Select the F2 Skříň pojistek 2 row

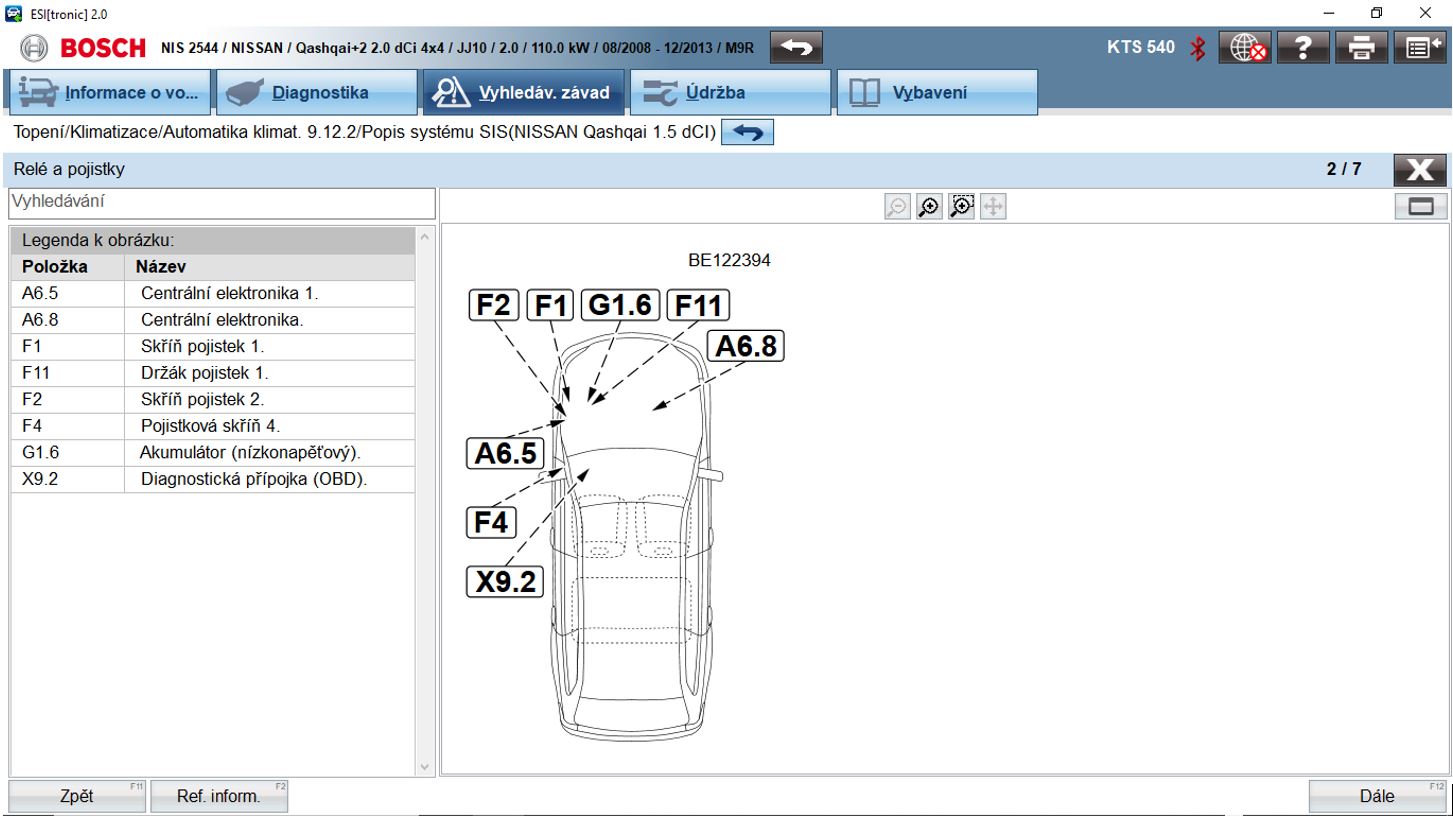coord(213,400)
